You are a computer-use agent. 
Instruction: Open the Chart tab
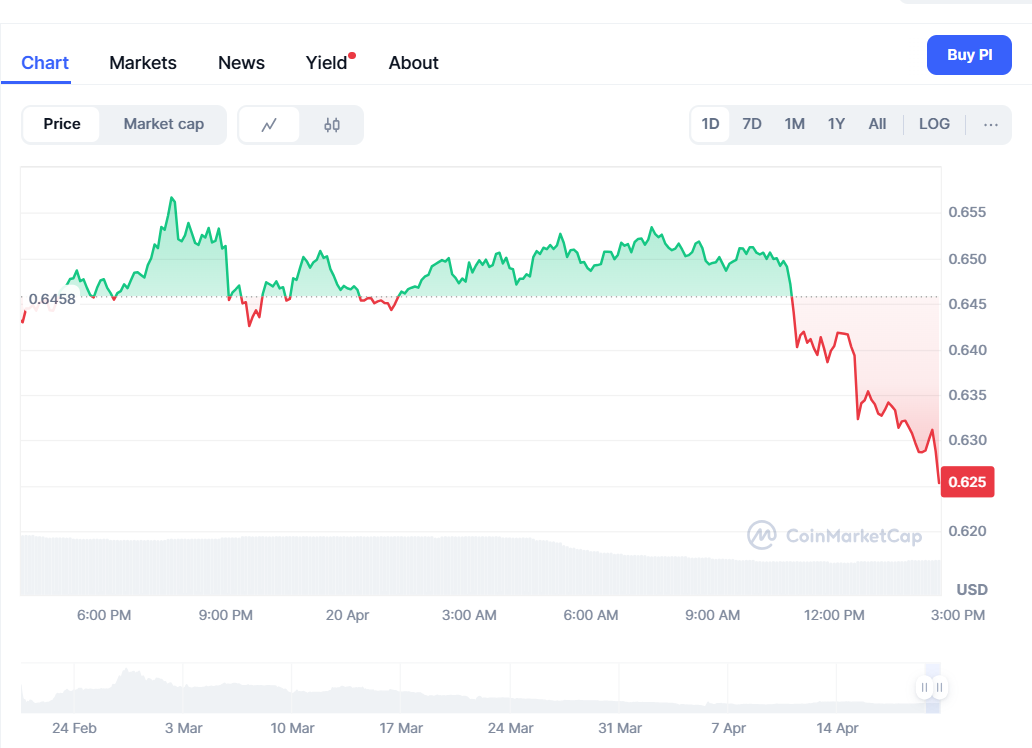tap(45, 63)
